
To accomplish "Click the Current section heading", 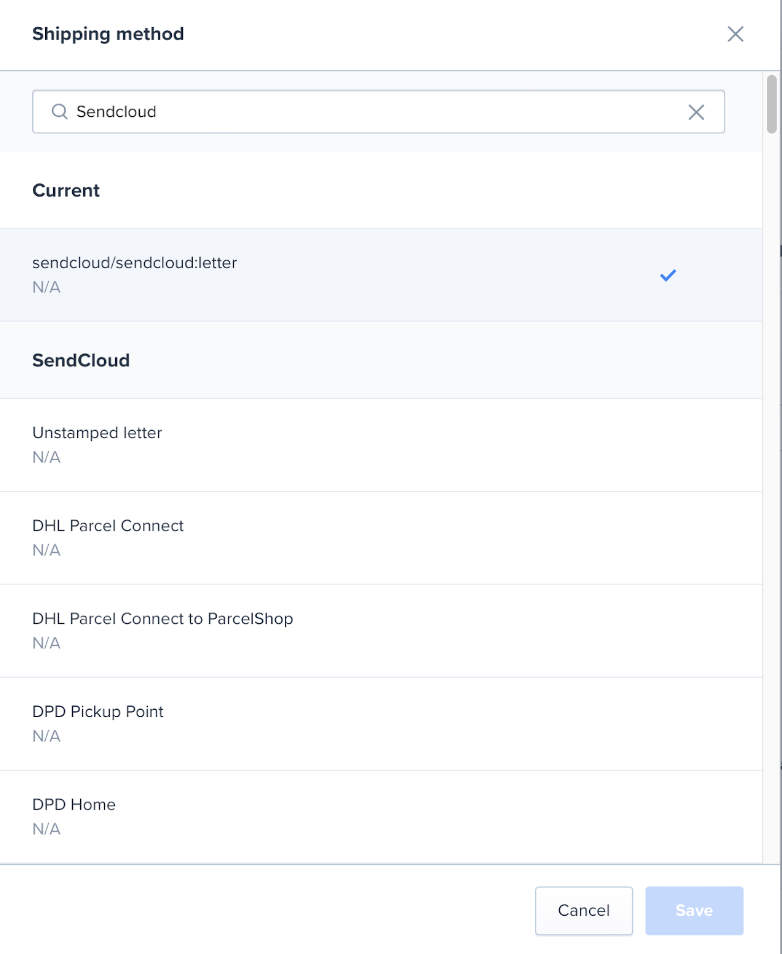I will coord(66,190).
